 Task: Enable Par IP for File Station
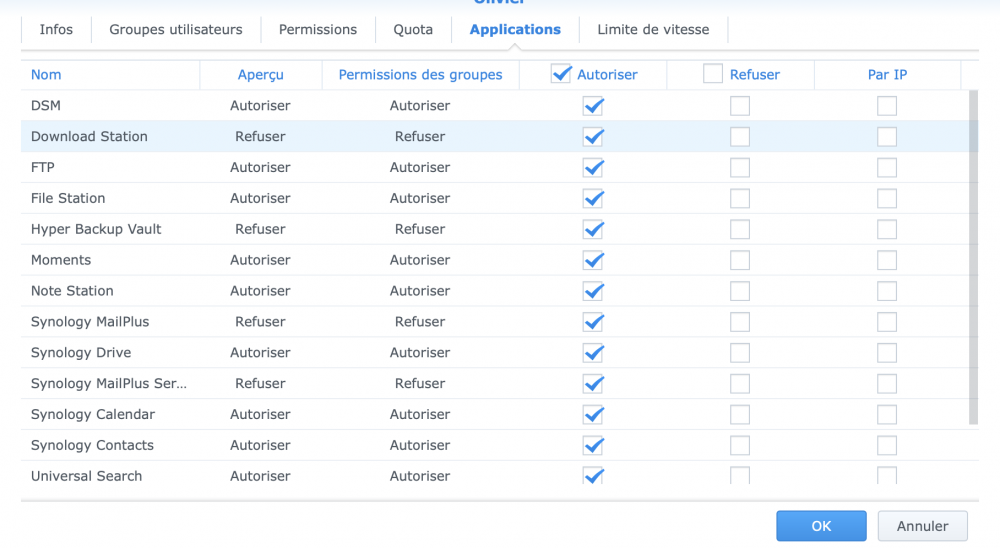point(887,199)
